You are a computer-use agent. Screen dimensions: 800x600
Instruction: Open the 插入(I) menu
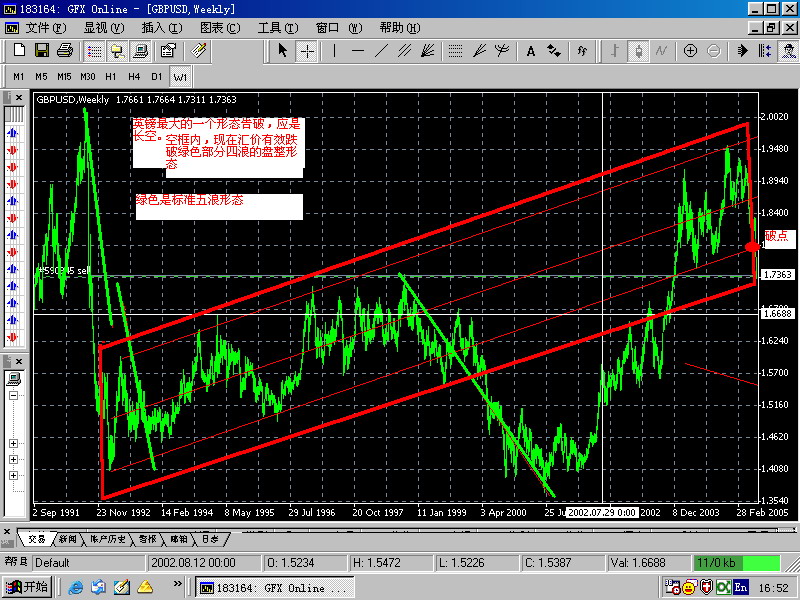(162, 28)
